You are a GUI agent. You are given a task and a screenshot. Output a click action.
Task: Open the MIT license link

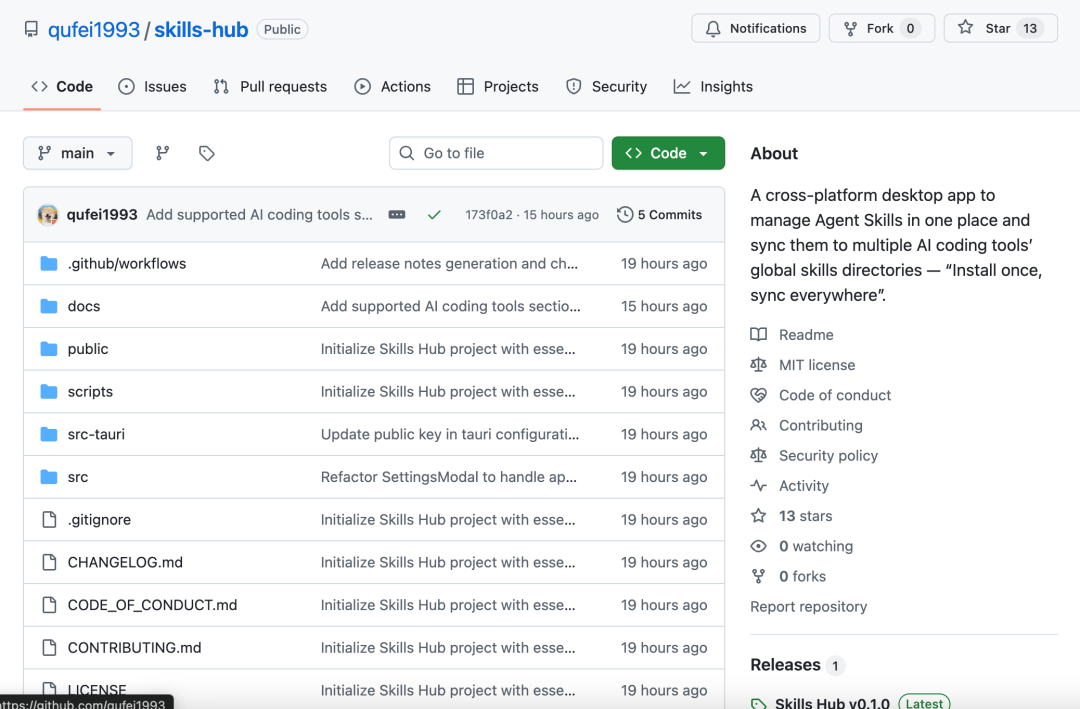pyautogui.click(x=817, y=365)
